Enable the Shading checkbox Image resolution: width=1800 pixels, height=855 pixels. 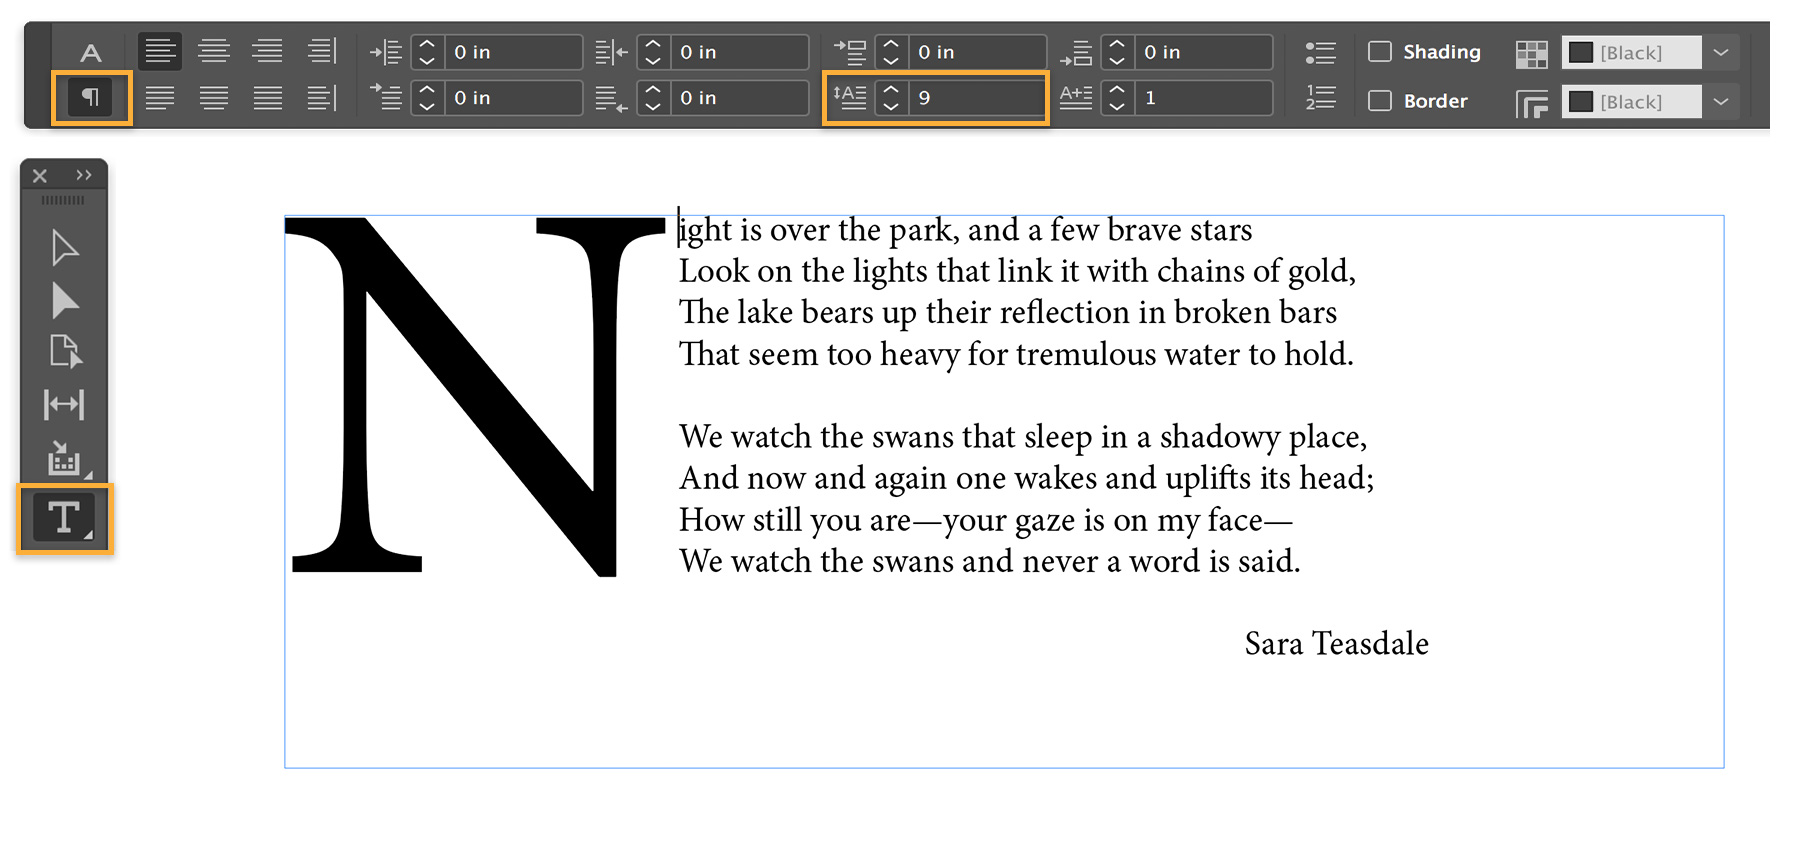click(1380, 51)
